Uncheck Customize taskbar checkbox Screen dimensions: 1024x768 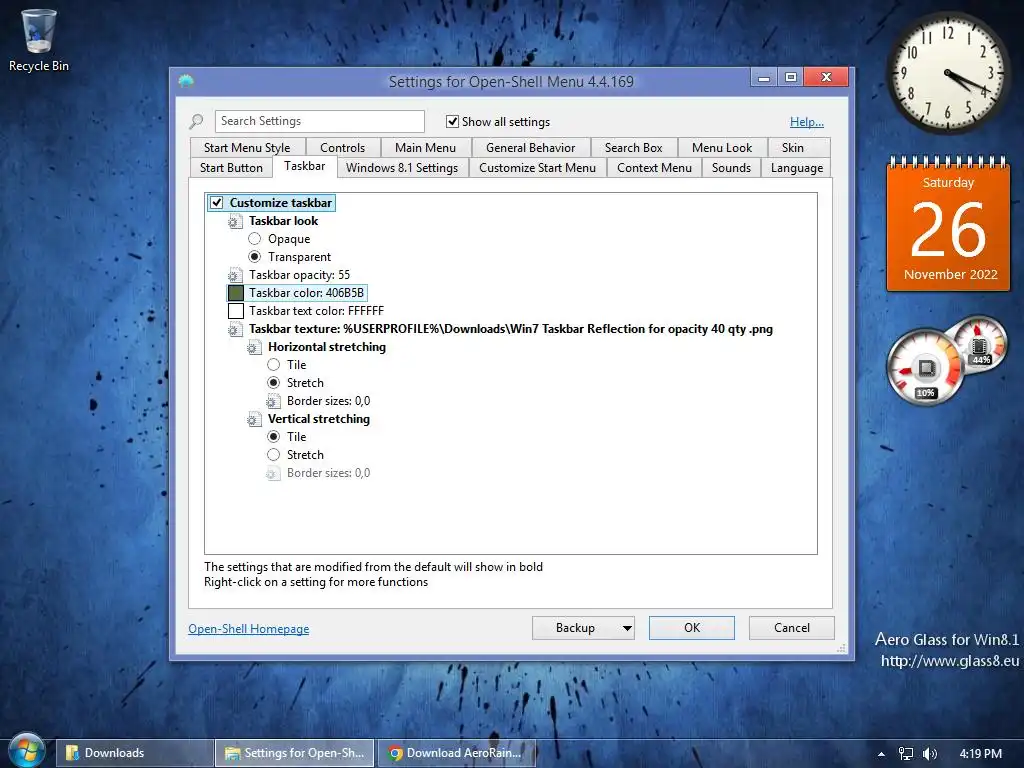click(x=217, y=203)
